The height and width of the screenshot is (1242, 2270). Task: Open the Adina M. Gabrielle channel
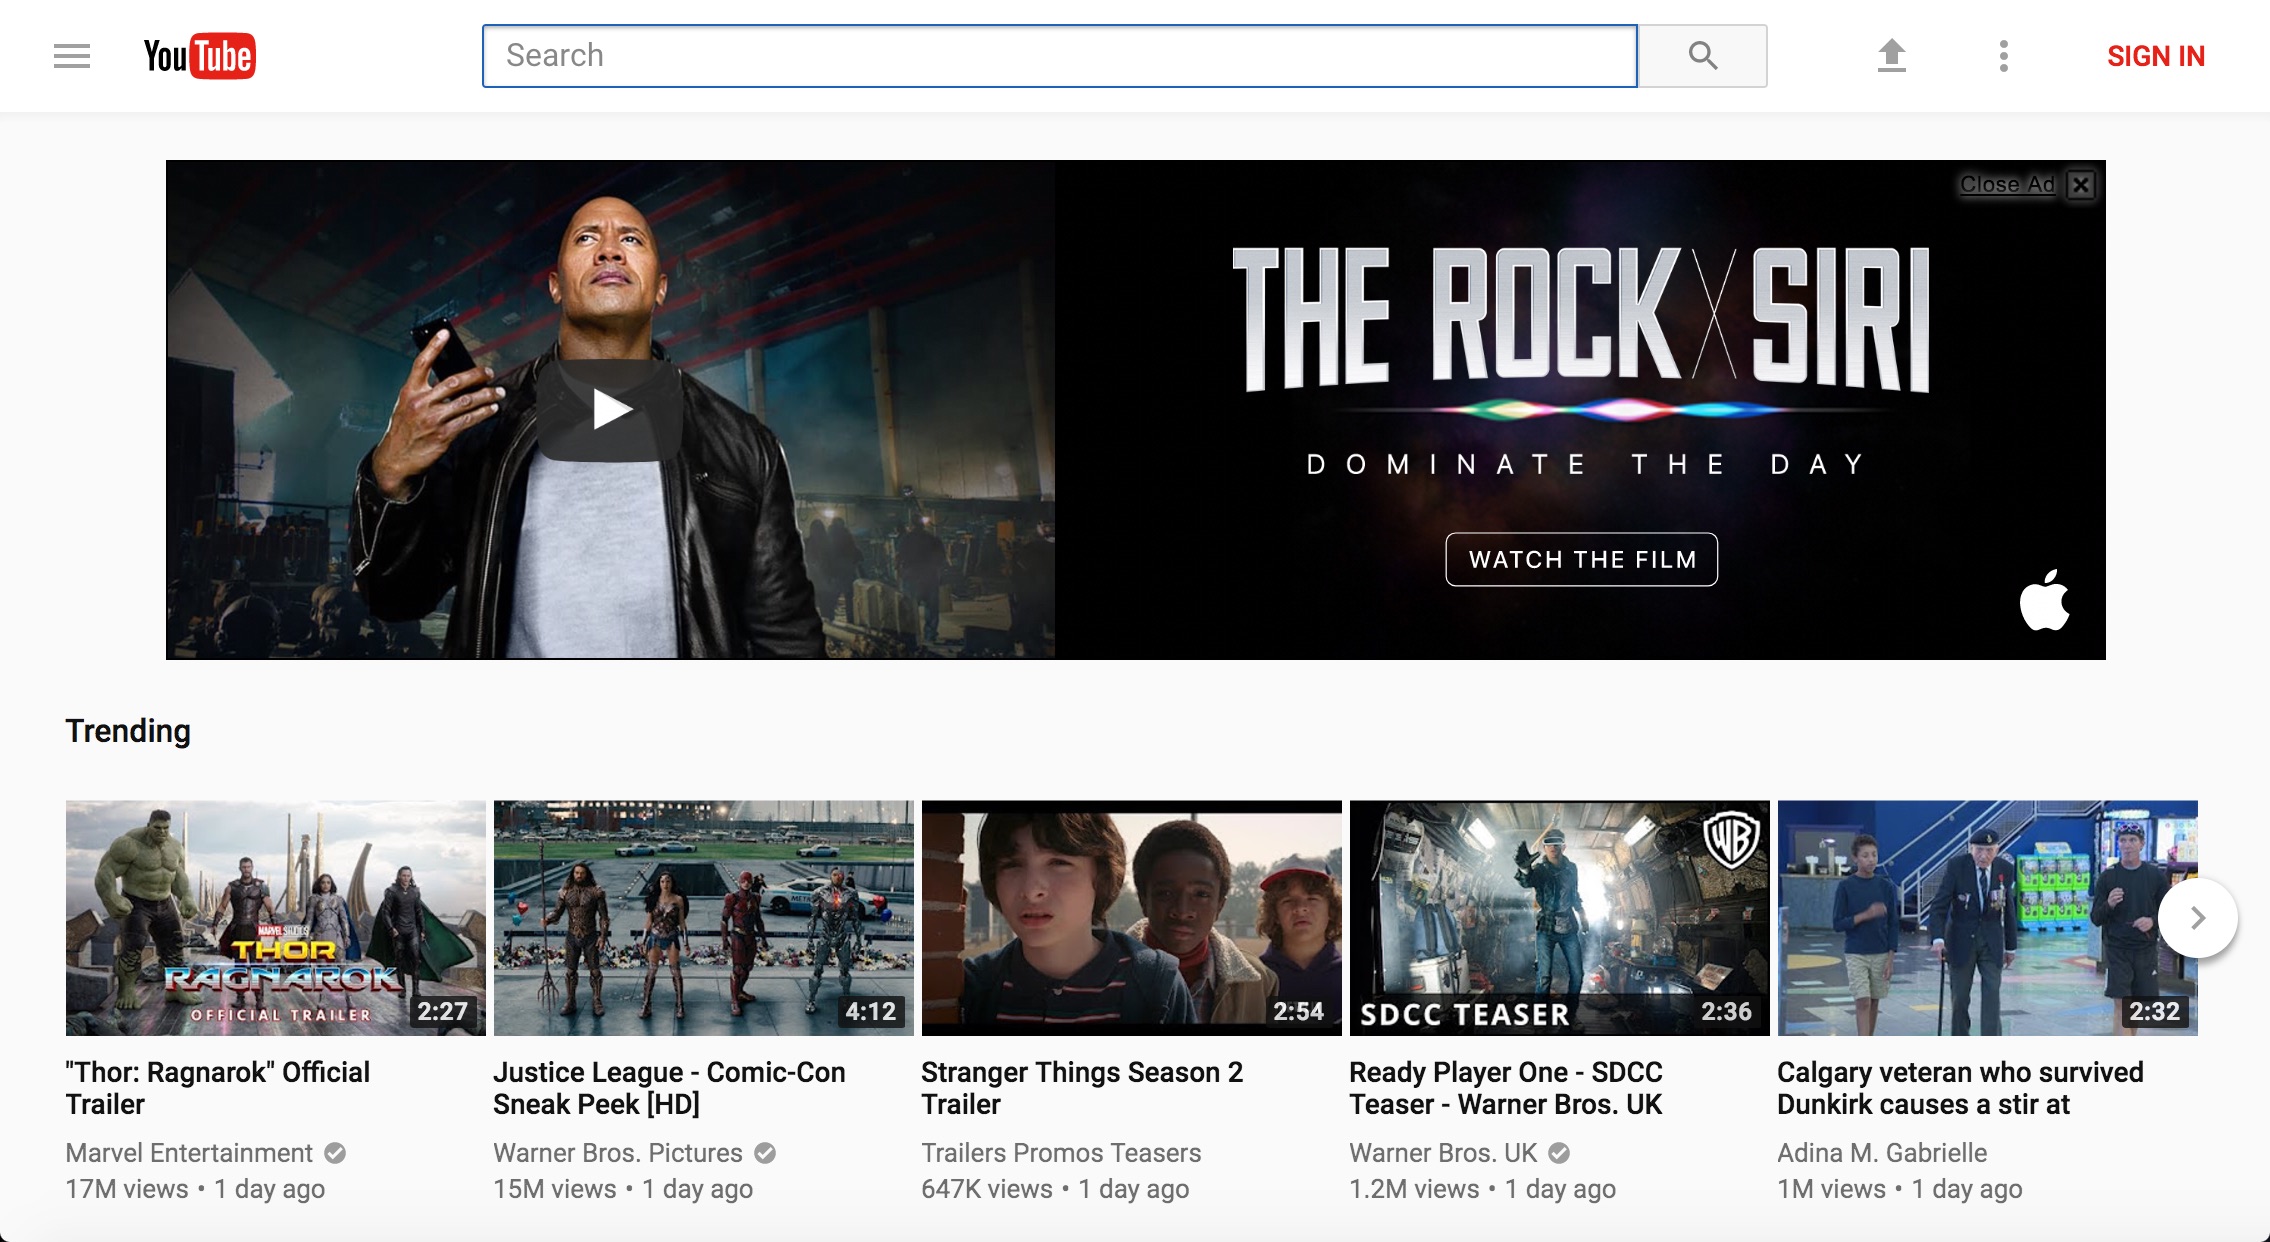point(1882,1153)
